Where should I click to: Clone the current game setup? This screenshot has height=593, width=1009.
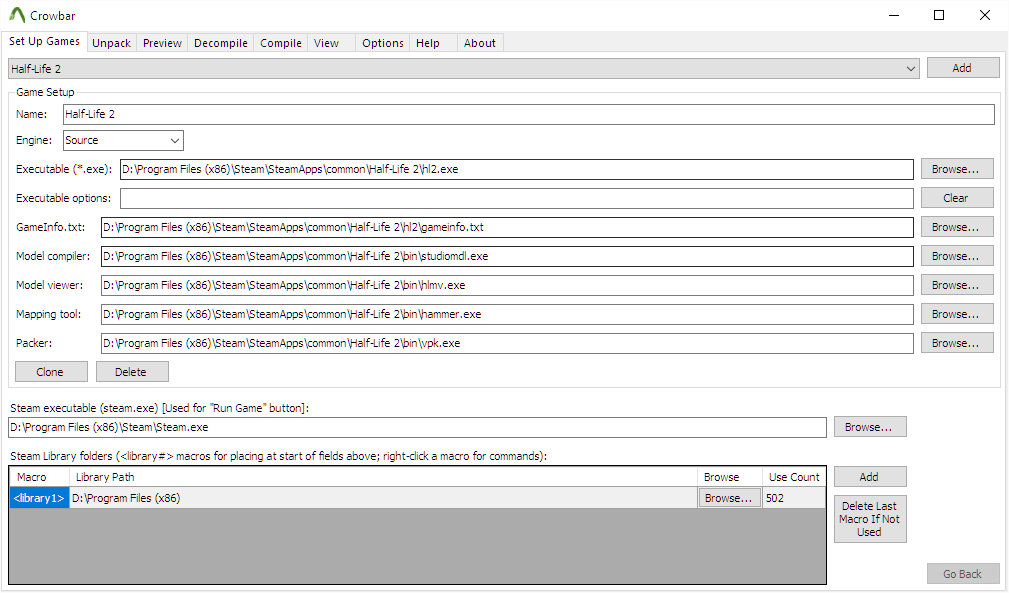tap(51, 372)
